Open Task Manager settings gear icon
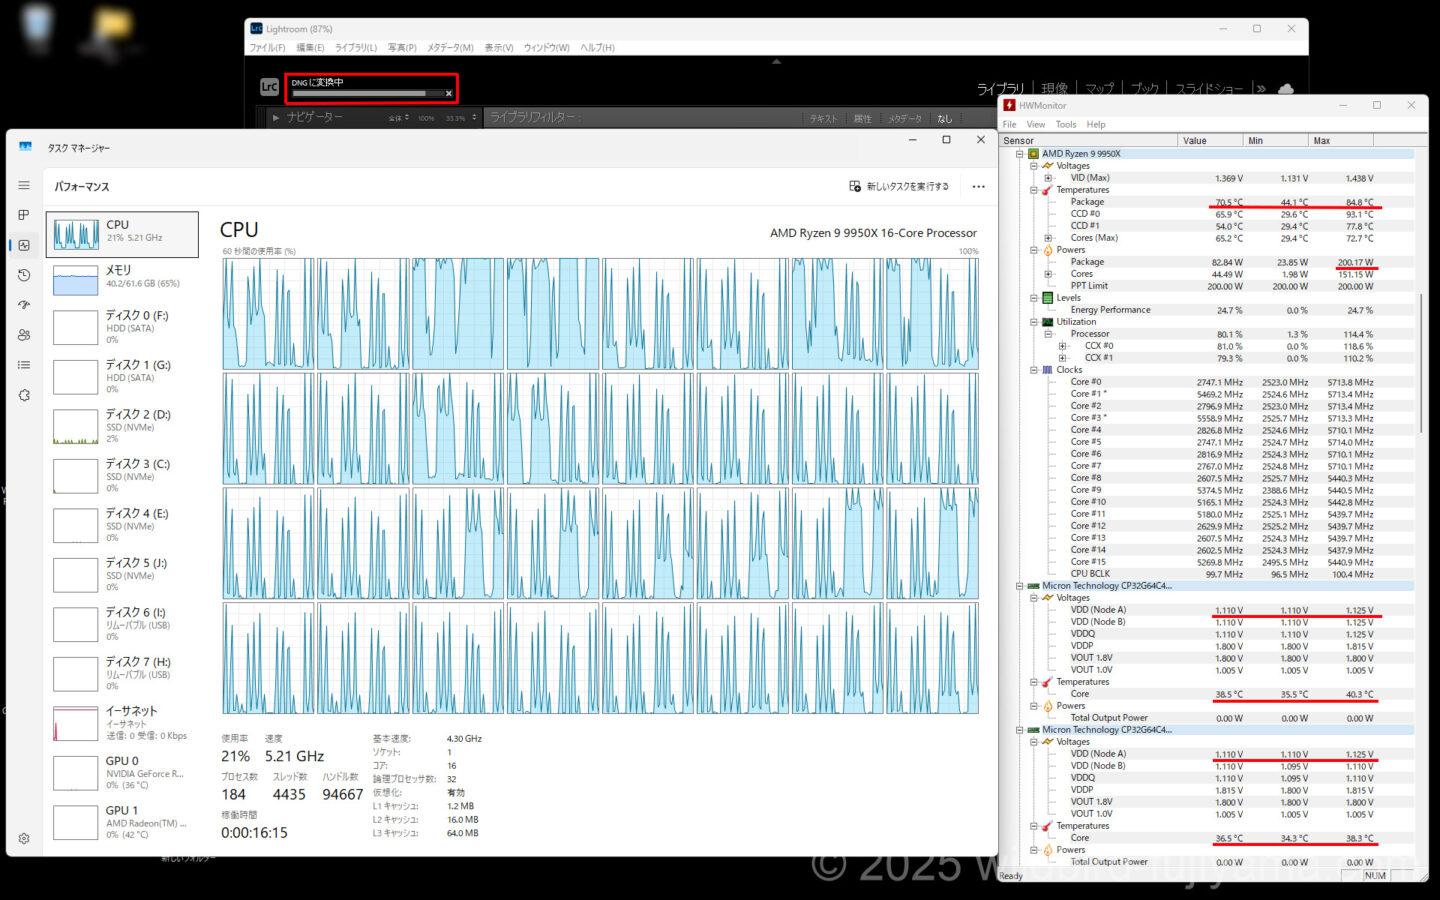This screenshot has width=1440, height=900. 25,838
